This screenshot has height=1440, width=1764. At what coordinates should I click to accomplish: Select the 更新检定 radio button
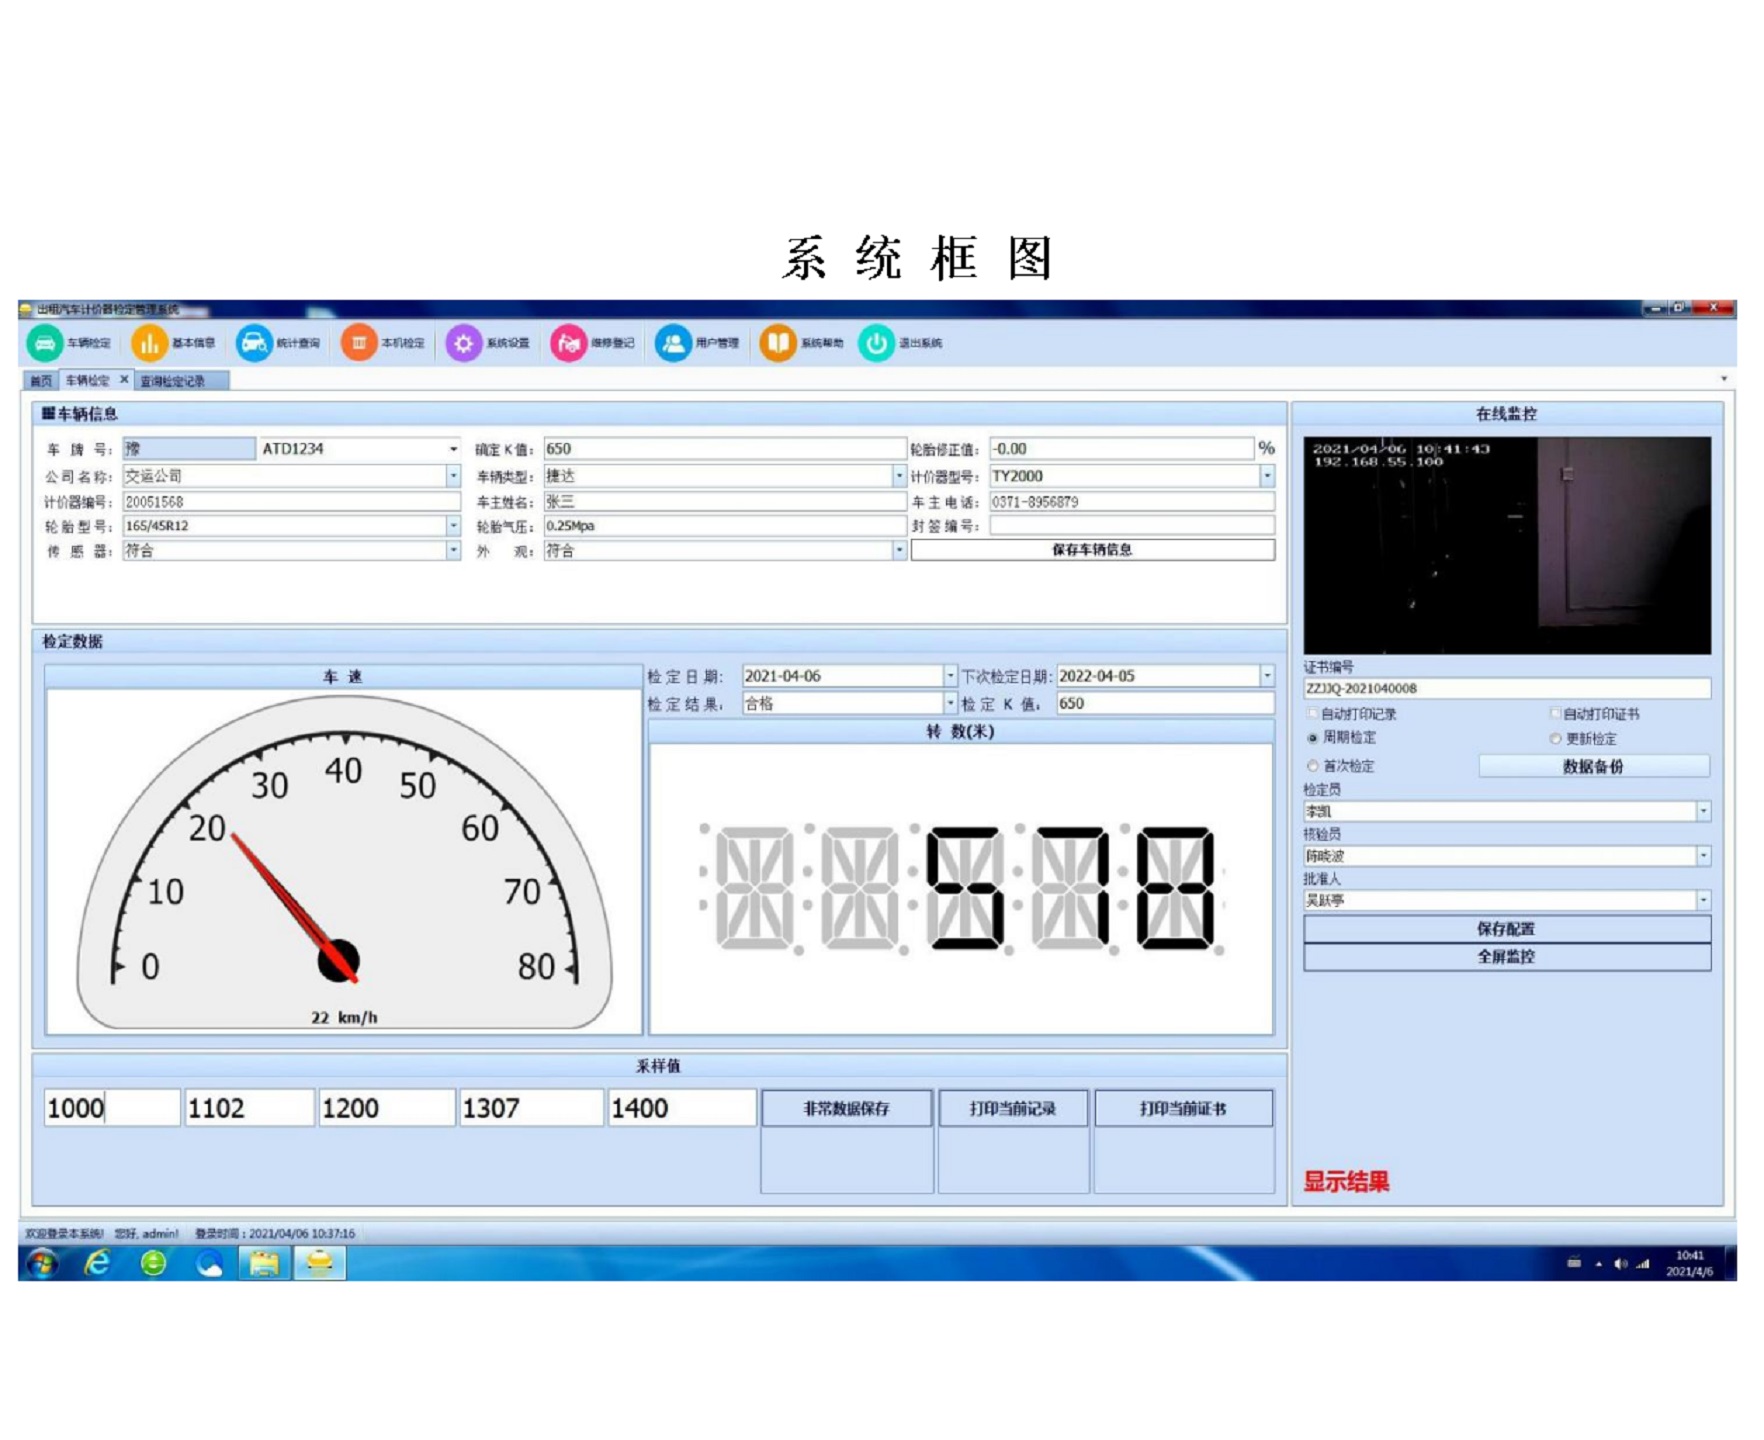point(1555,739)
